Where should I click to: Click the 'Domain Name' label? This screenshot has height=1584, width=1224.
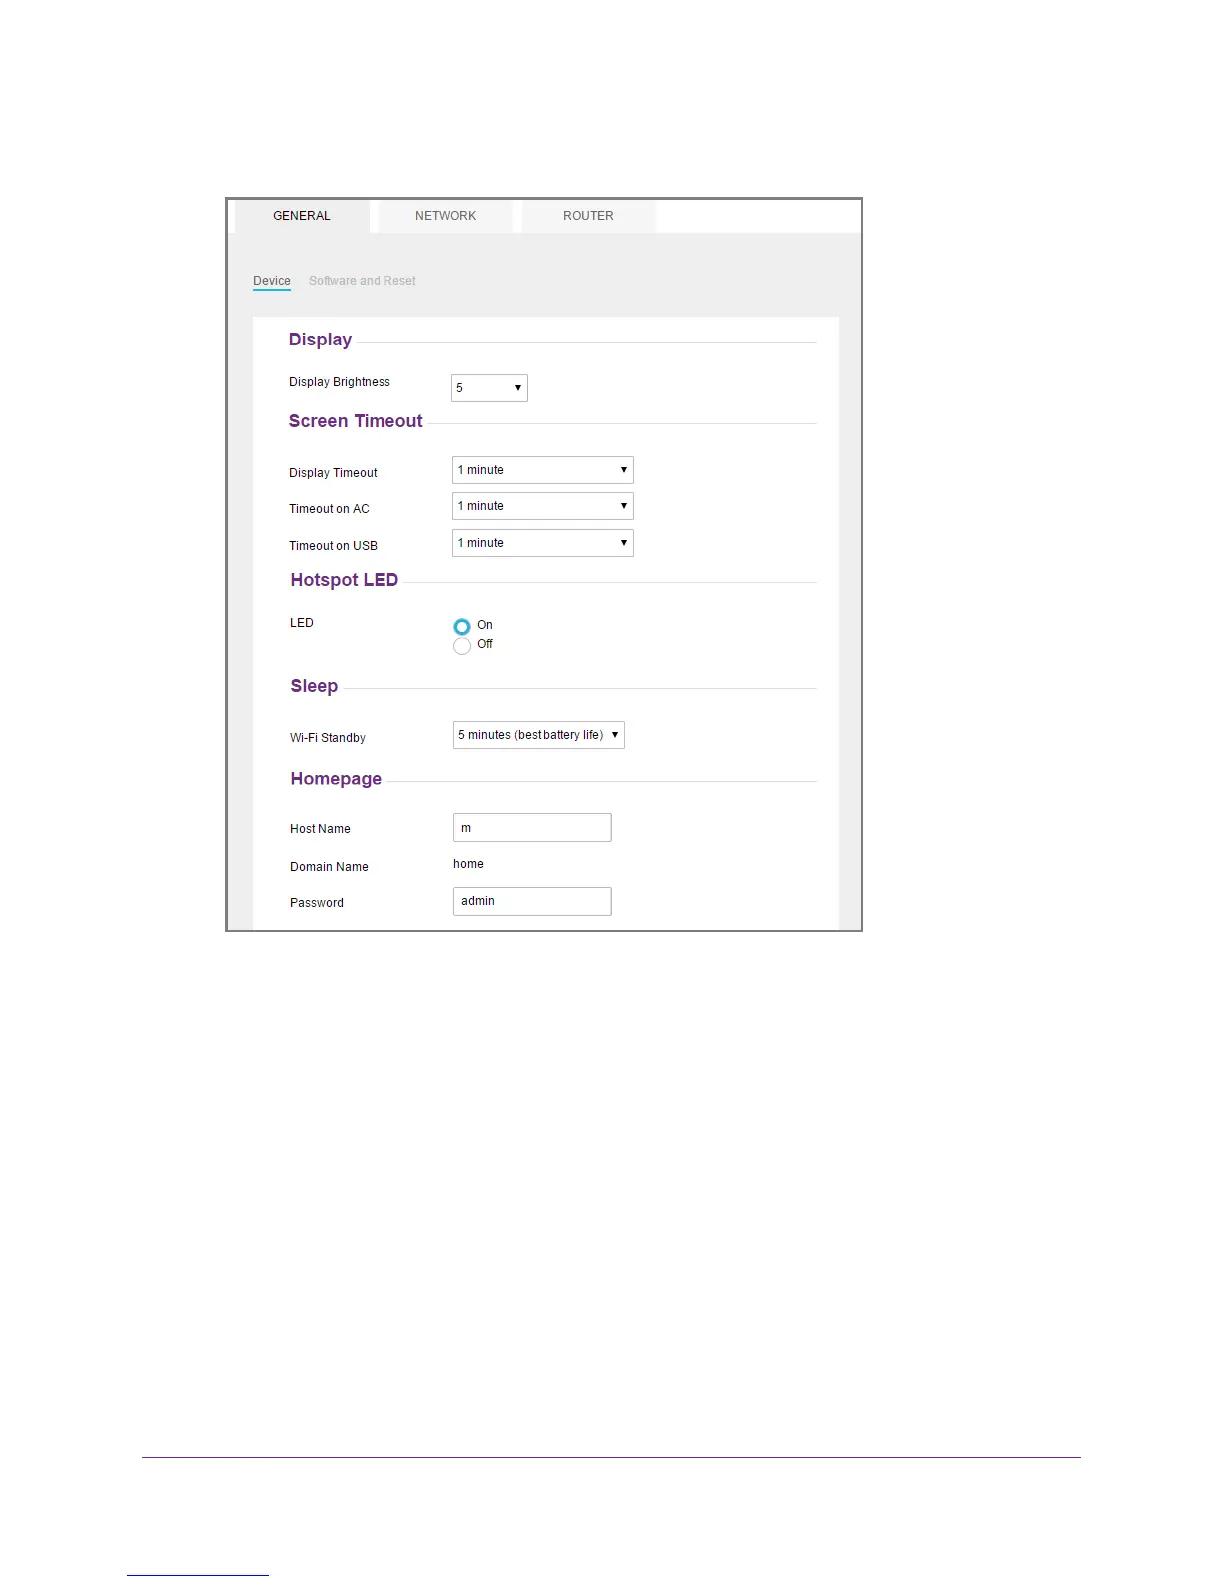pyautogui.click(x=329, y=867)
